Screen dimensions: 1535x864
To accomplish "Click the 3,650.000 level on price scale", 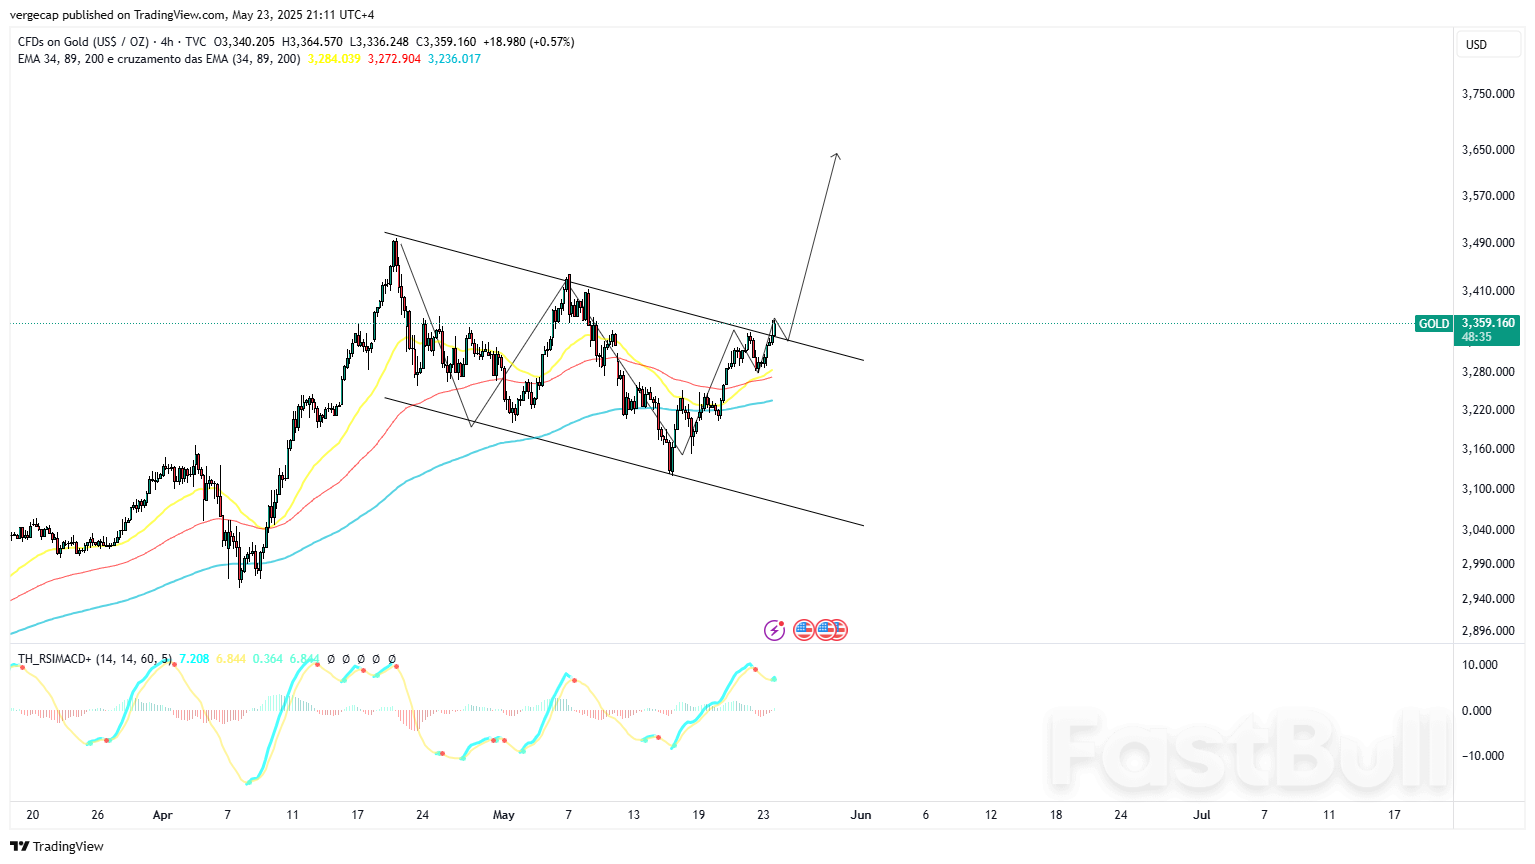I will click(1488, 150).
